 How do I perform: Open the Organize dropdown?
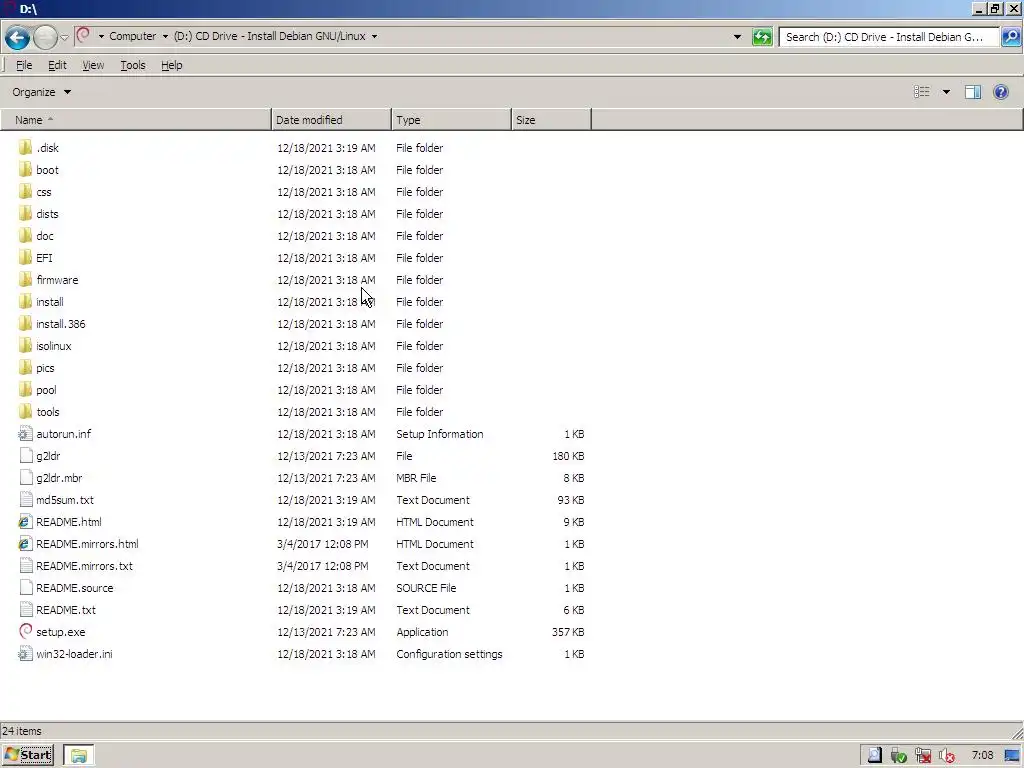41,92
